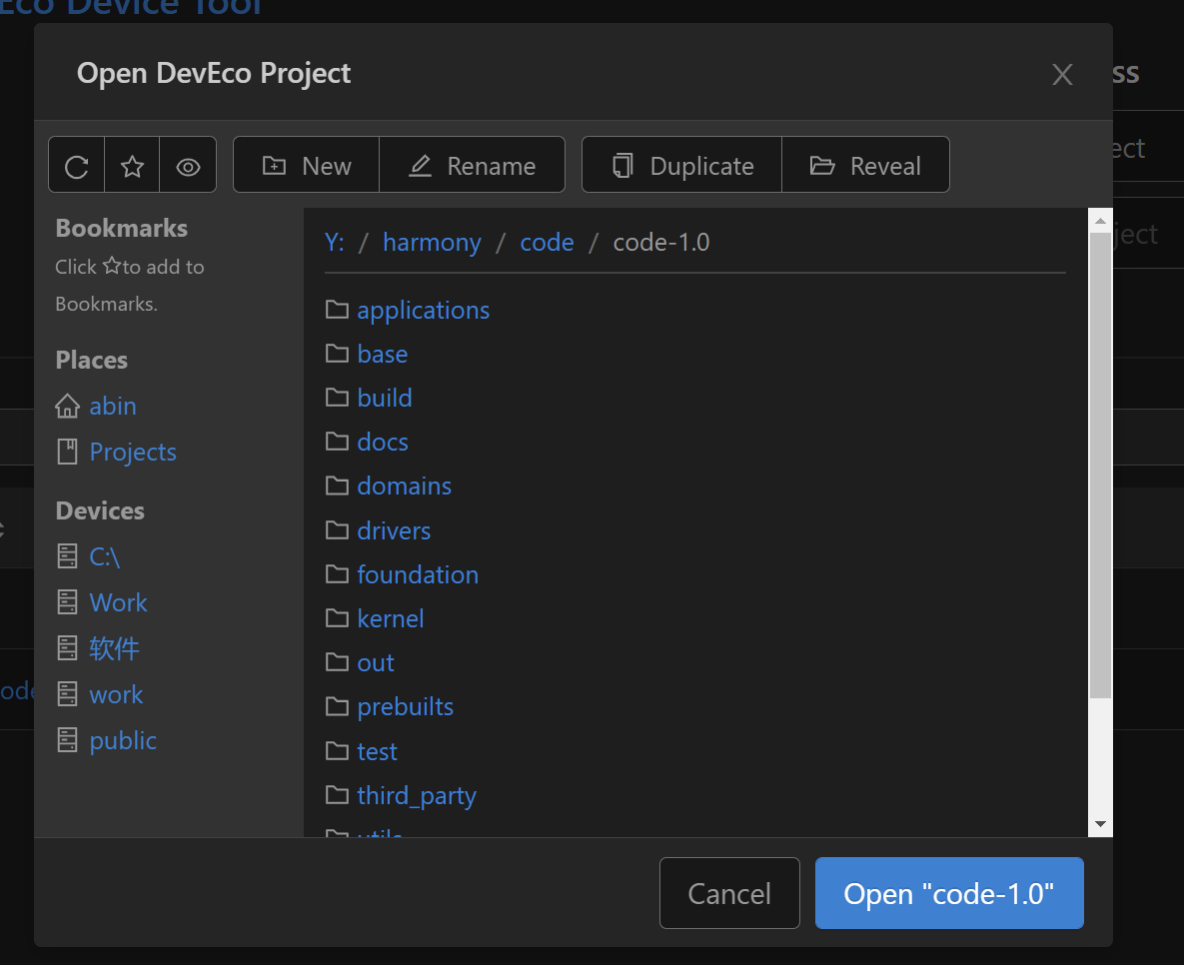This screenshot has width=1184, height=965.
Task: Open the Projects place
Action: coord(132,452)
